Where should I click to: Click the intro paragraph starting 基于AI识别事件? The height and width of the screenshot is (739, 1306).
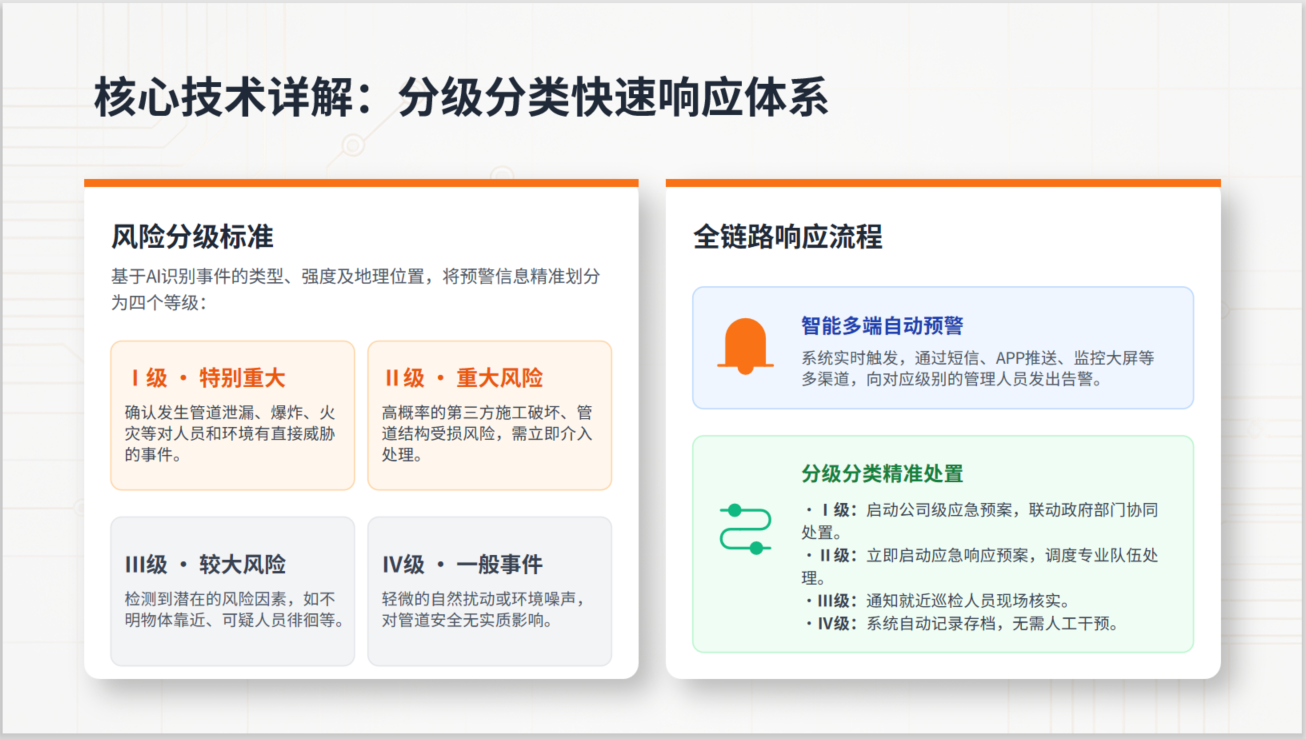(357, 289)
